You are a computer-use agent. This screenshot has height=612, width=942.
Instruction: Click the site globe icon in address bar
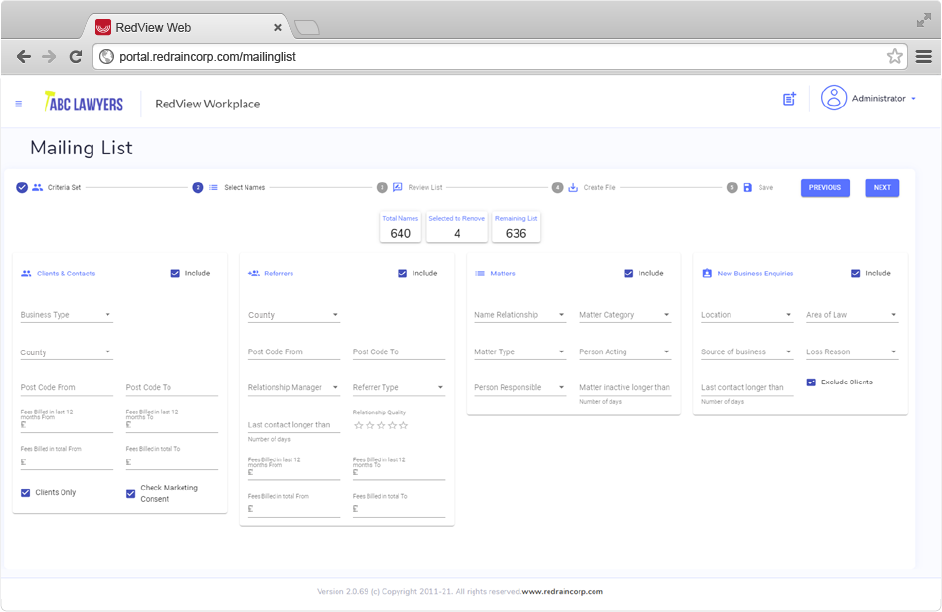[106, 56]
